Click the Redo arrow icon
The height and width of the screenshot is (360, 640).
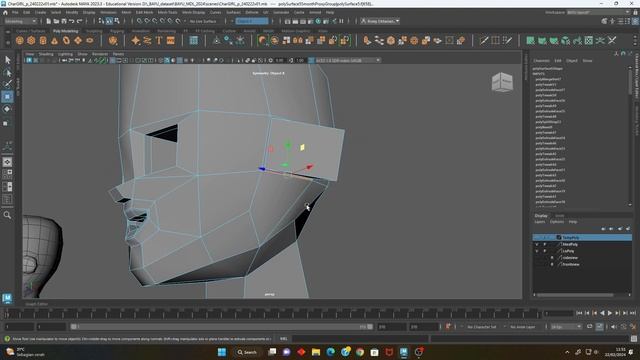point(80,21)
